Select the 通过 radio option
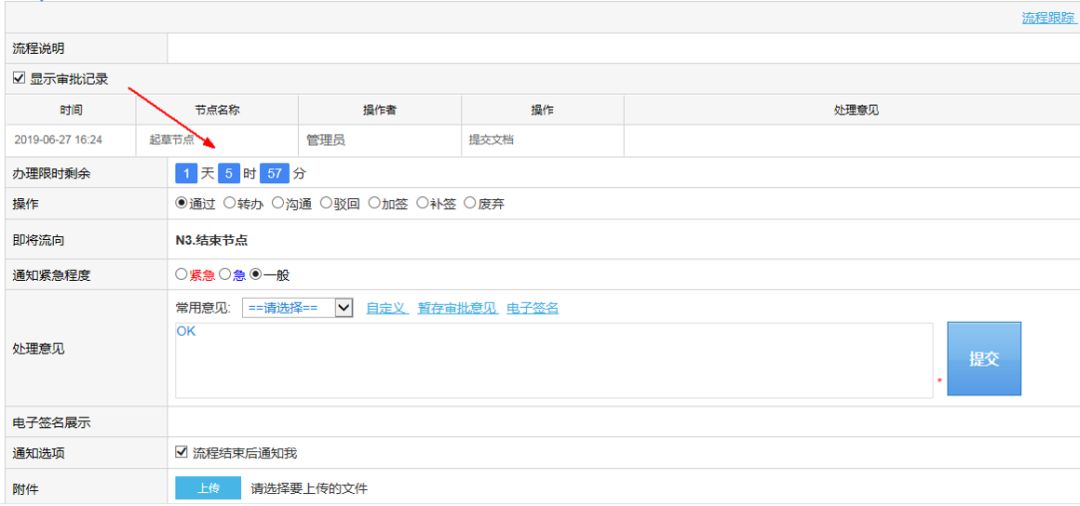 pos(182,204)
